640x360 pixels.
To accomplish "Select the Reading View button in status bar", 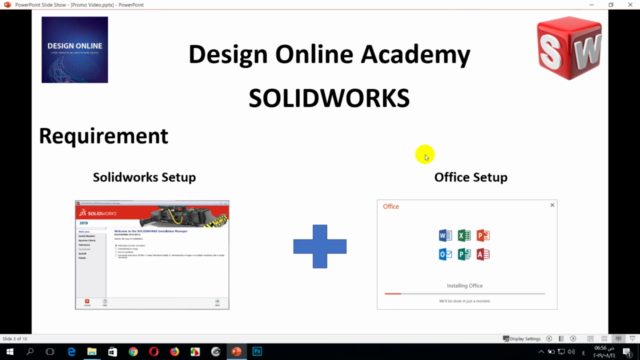I will point(618,339).
